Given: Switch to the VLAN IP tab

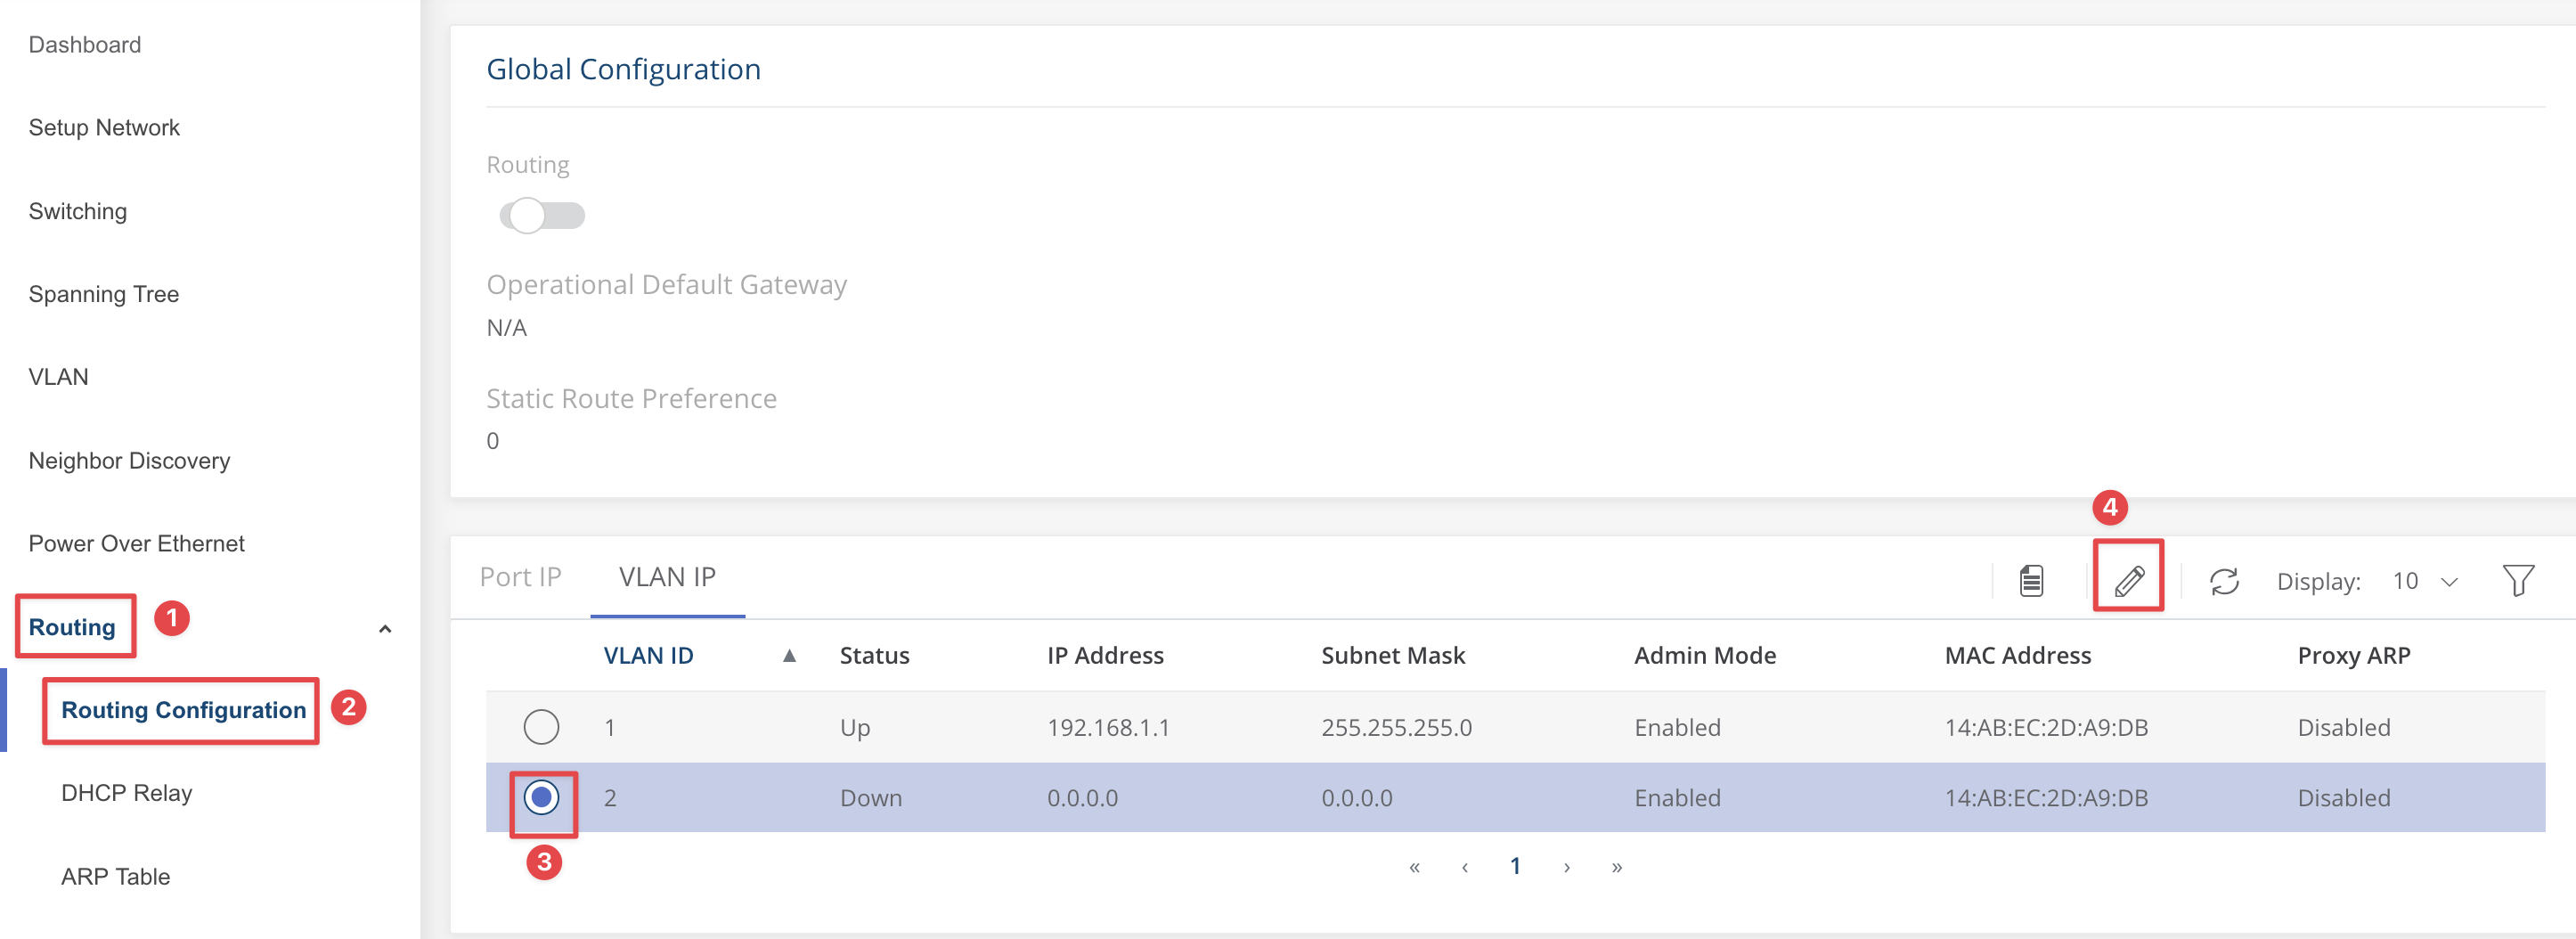Looking at the screenshot, I should [667, 577].
